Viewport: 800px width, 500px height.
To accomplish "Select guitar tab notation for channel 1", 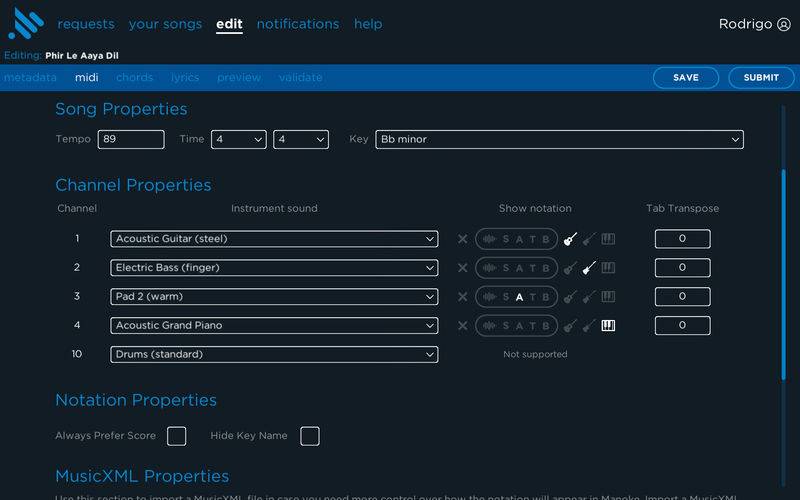I will (570, 239).
